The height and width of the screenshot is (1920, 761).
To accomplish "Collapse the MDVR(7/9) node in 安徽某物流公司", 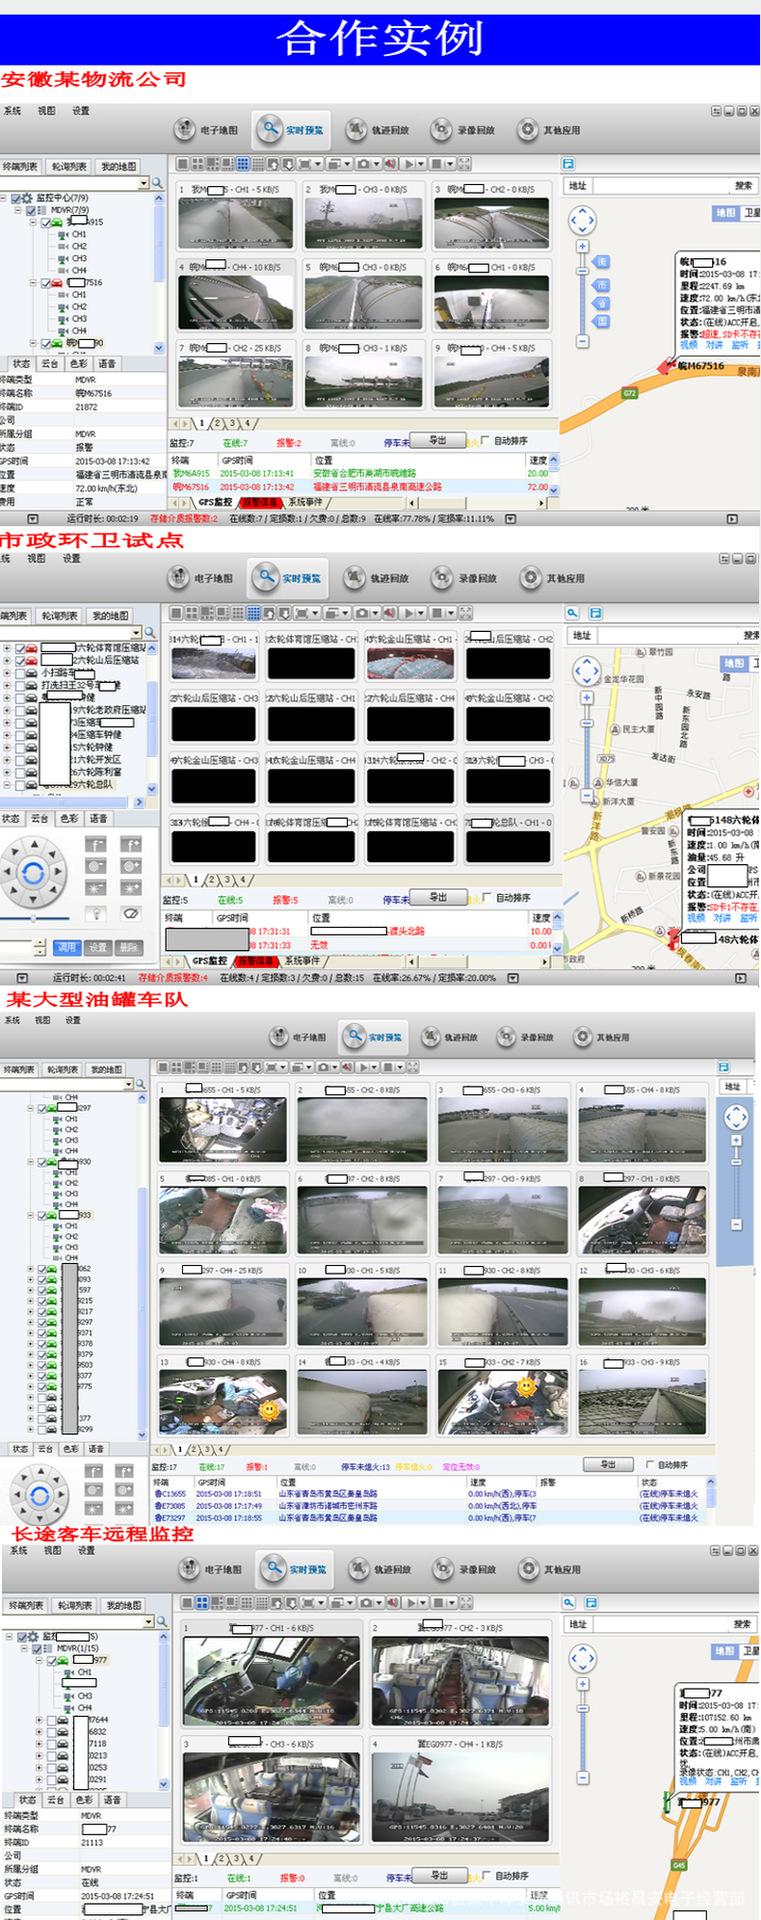I will [x=18, y=210].
